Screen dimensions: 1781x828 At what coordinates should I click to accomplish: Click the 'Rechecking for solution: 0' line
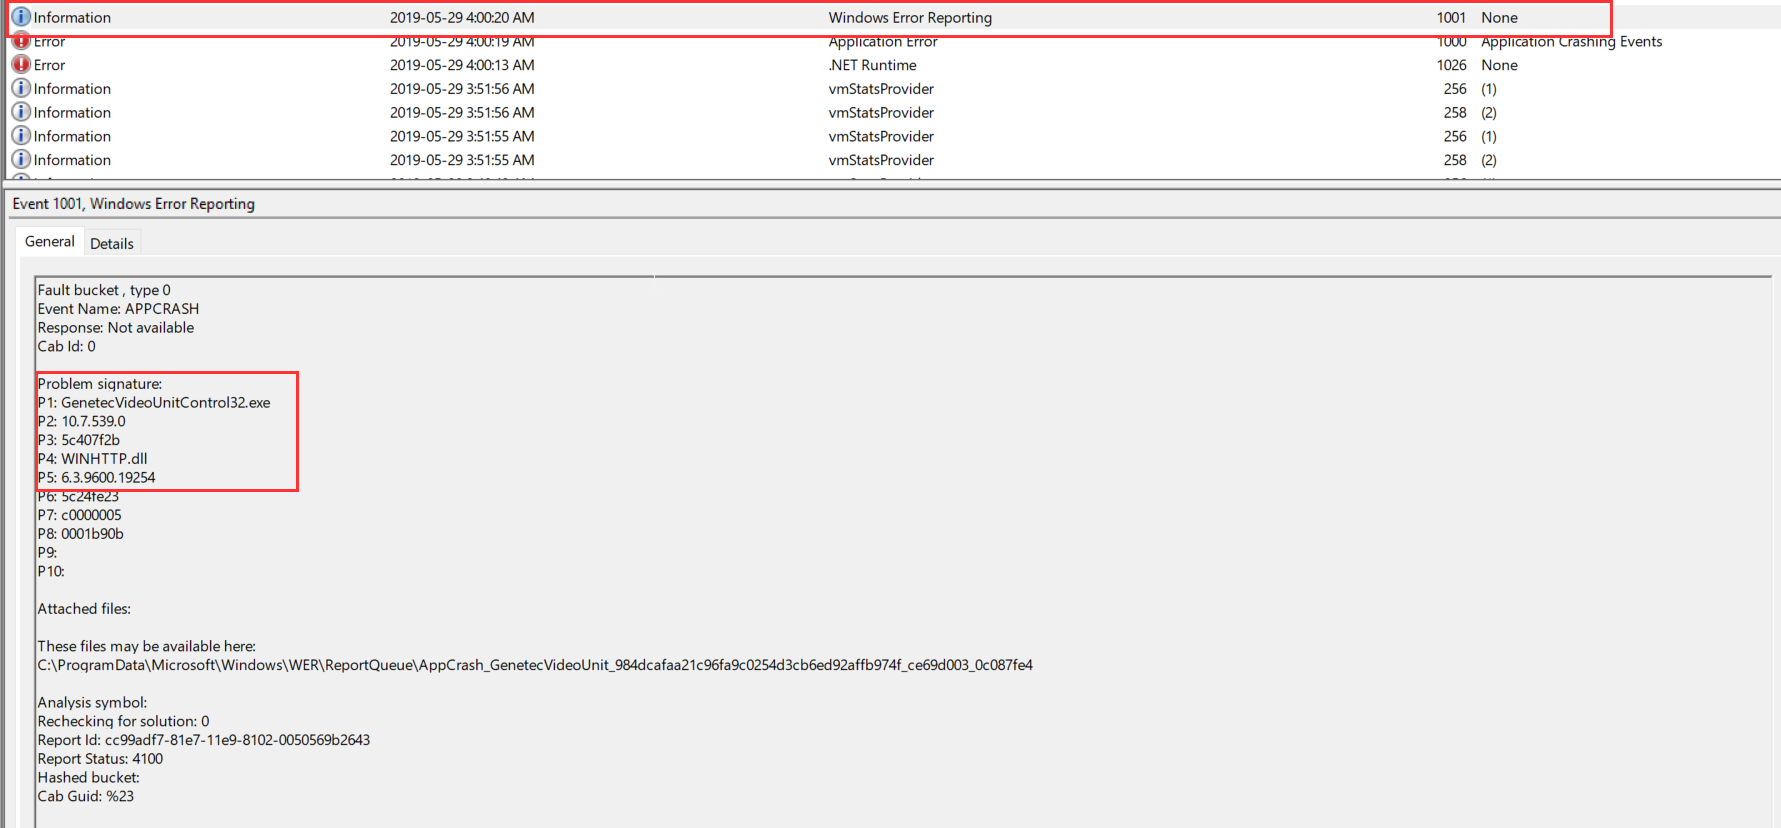pyautogui.click(x=124, y=721)
